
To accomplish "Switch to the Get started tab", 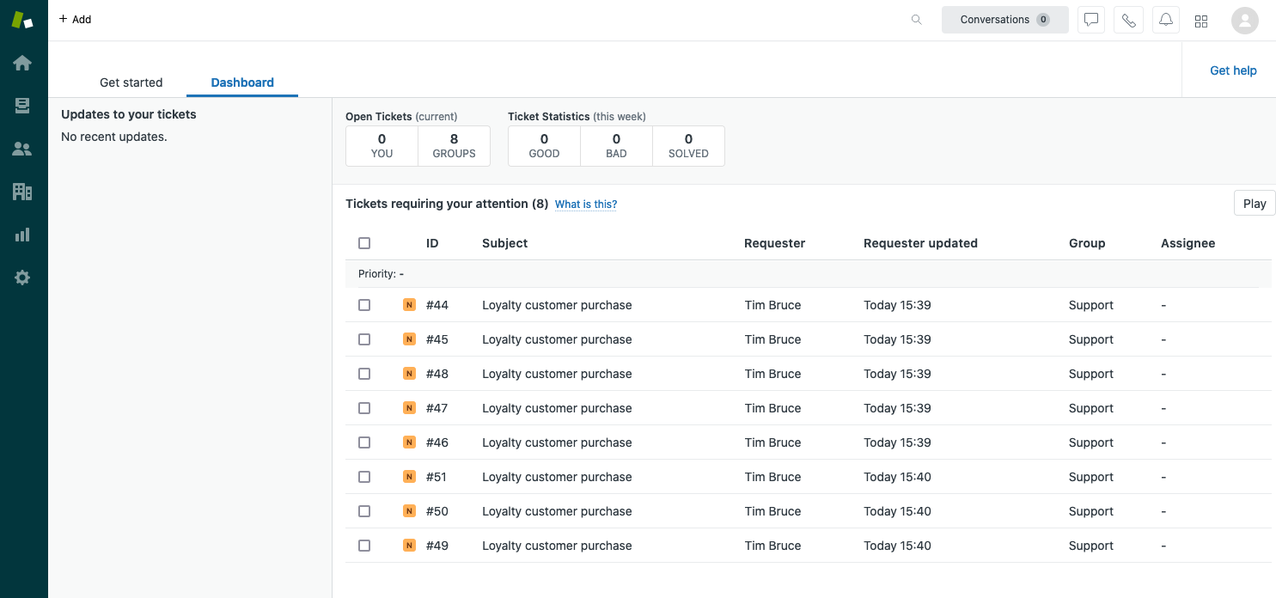I will 131,83.
